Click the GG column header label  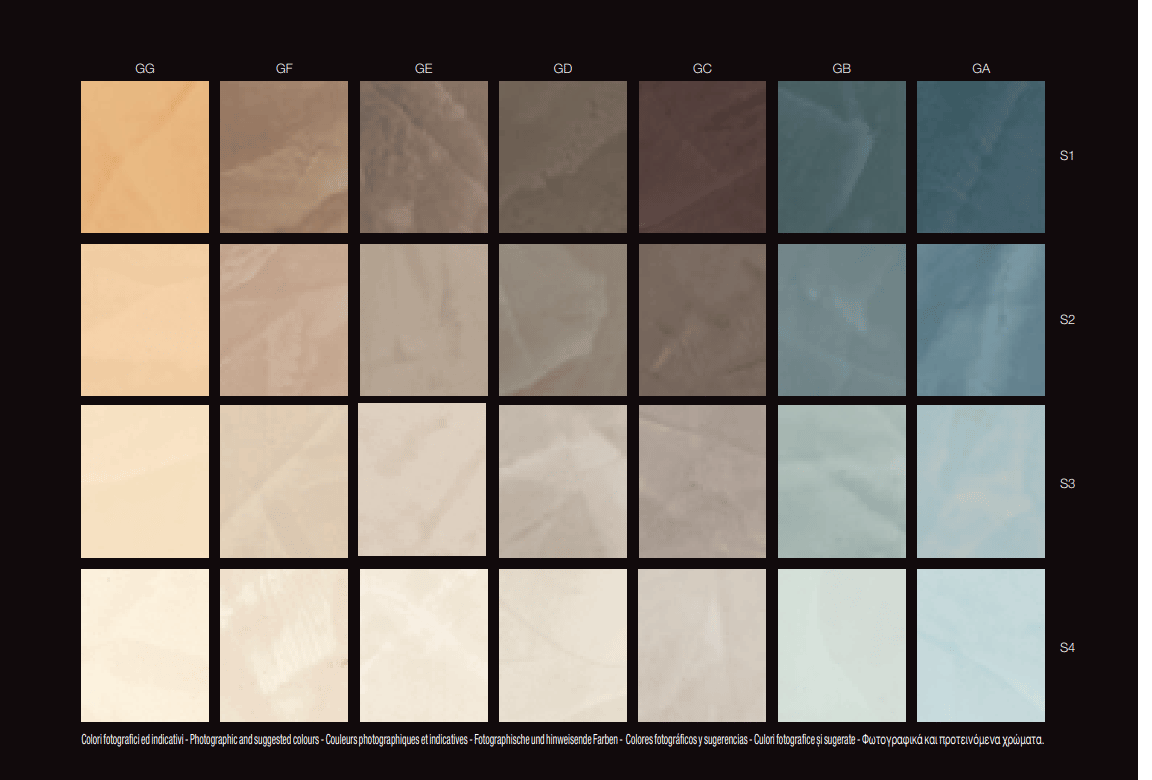coord(145,69)
